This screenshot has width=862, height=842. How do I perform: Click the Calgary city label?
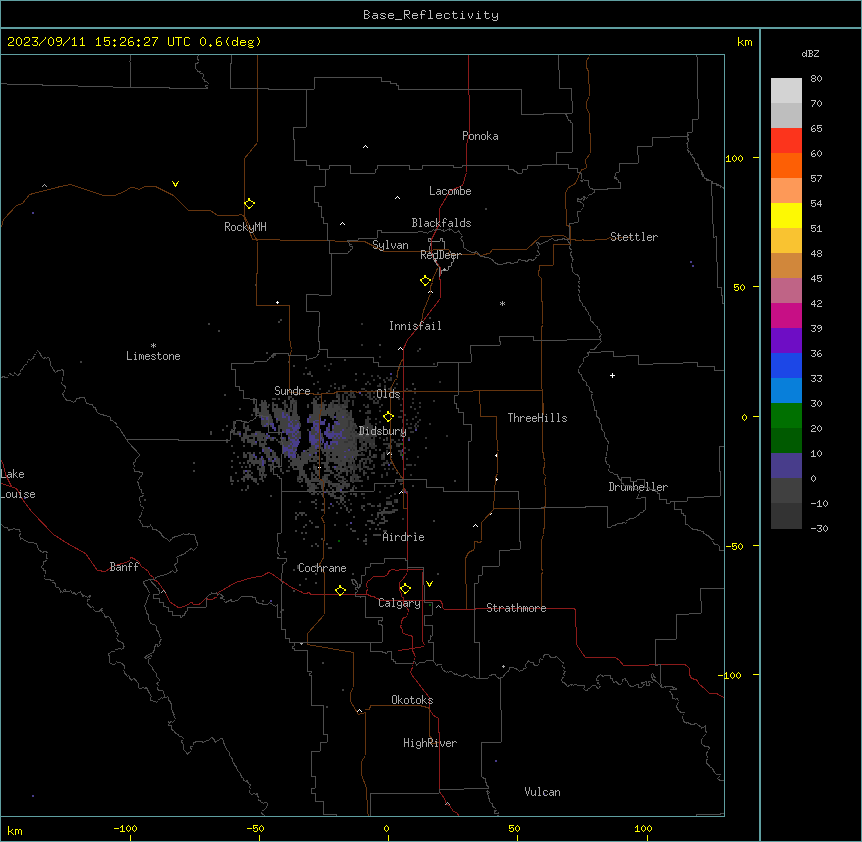pos(399,603)
